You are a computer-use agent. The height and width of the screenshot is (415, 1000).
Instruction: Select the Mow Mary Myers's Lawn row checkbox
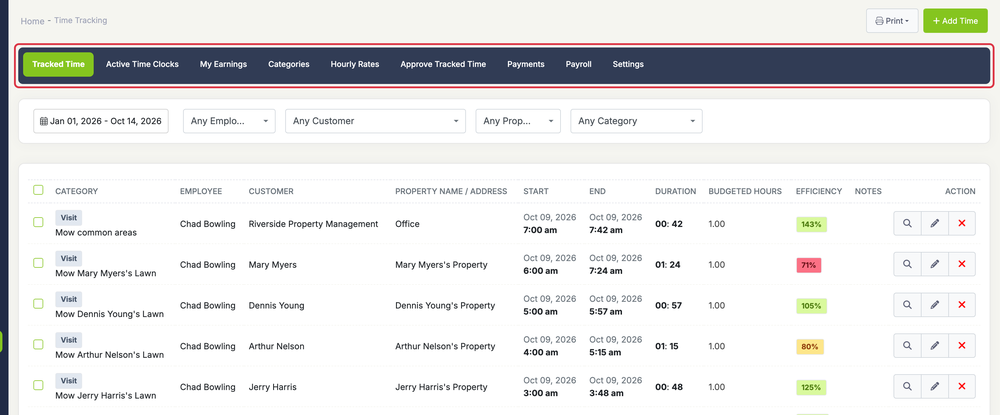click(38, 263)
